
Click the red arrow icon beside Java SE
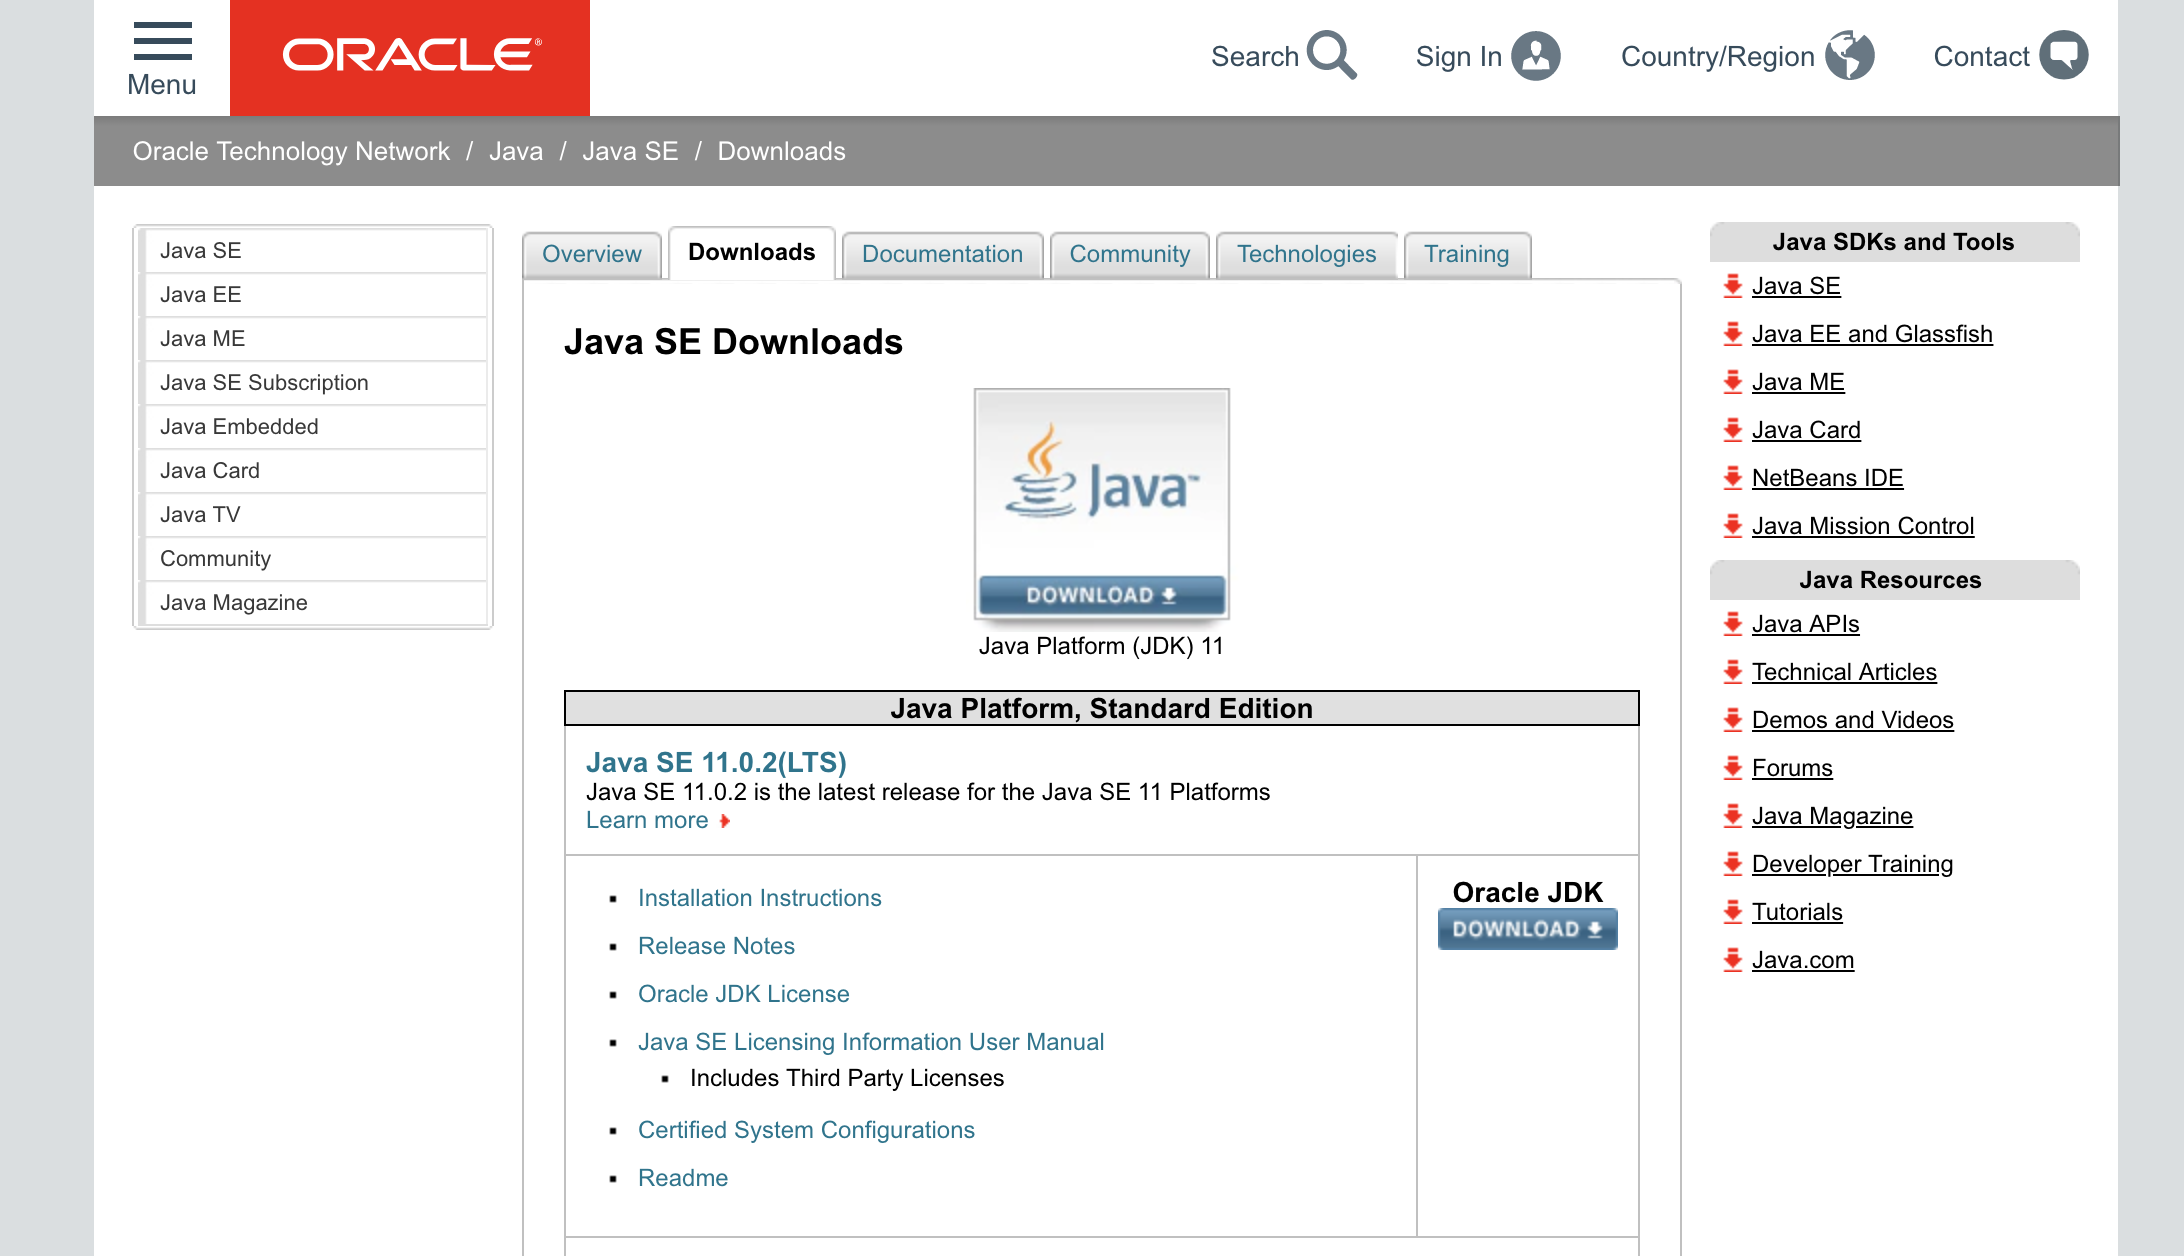coord(1733,287)
